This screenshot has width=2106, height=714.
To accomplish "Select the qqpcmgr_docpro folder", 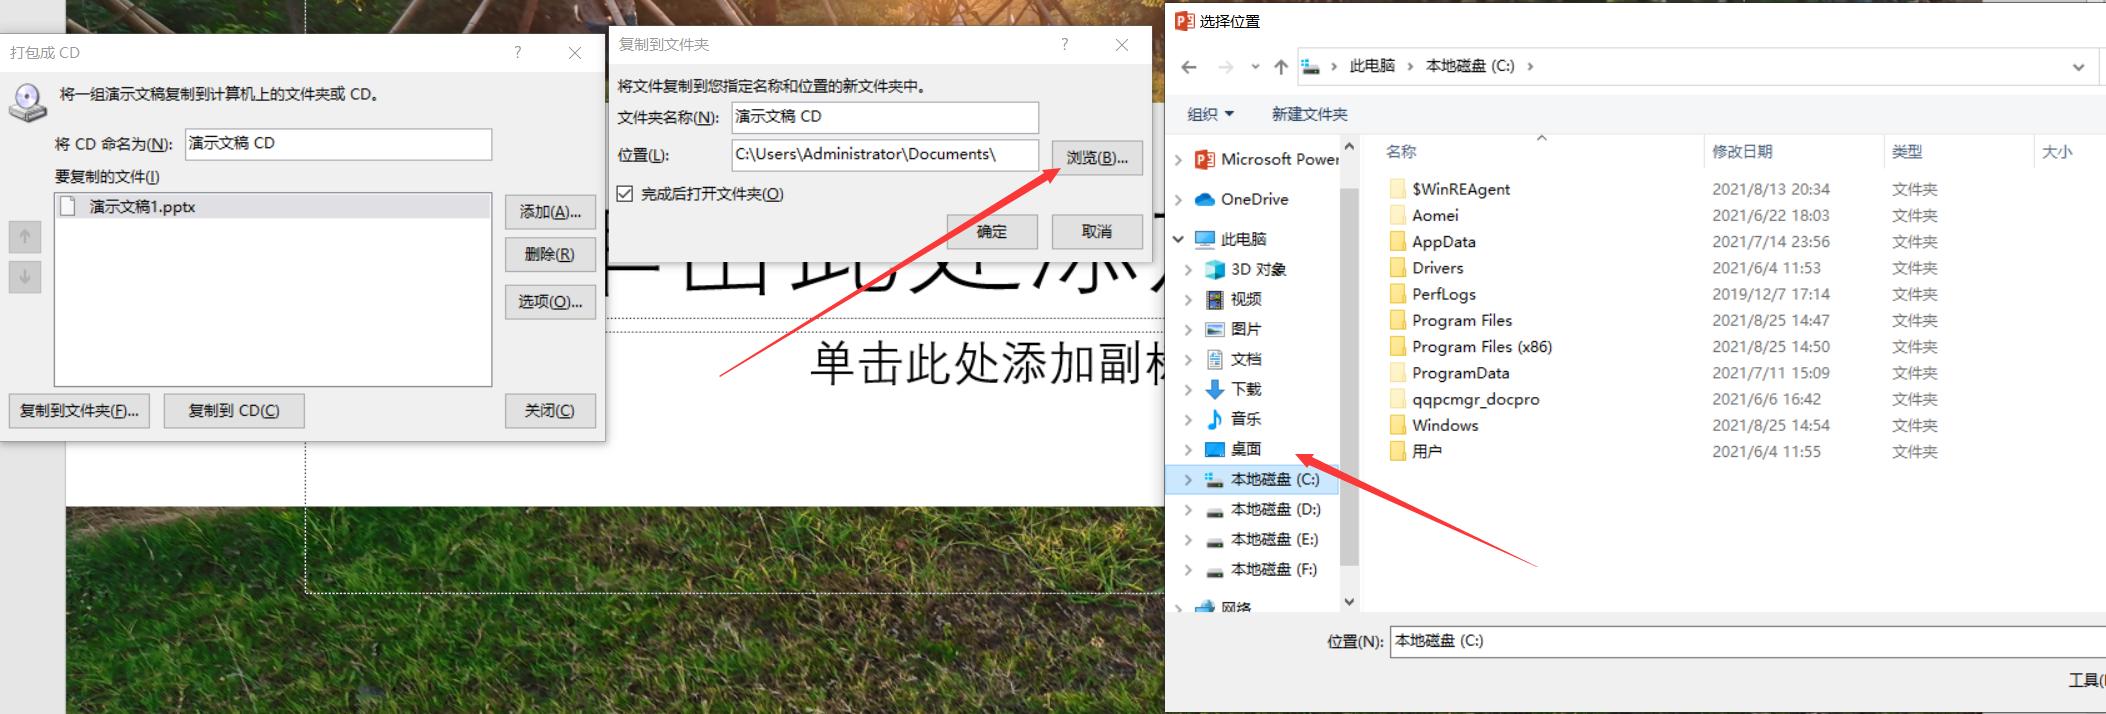I will tap(1475, 399).
